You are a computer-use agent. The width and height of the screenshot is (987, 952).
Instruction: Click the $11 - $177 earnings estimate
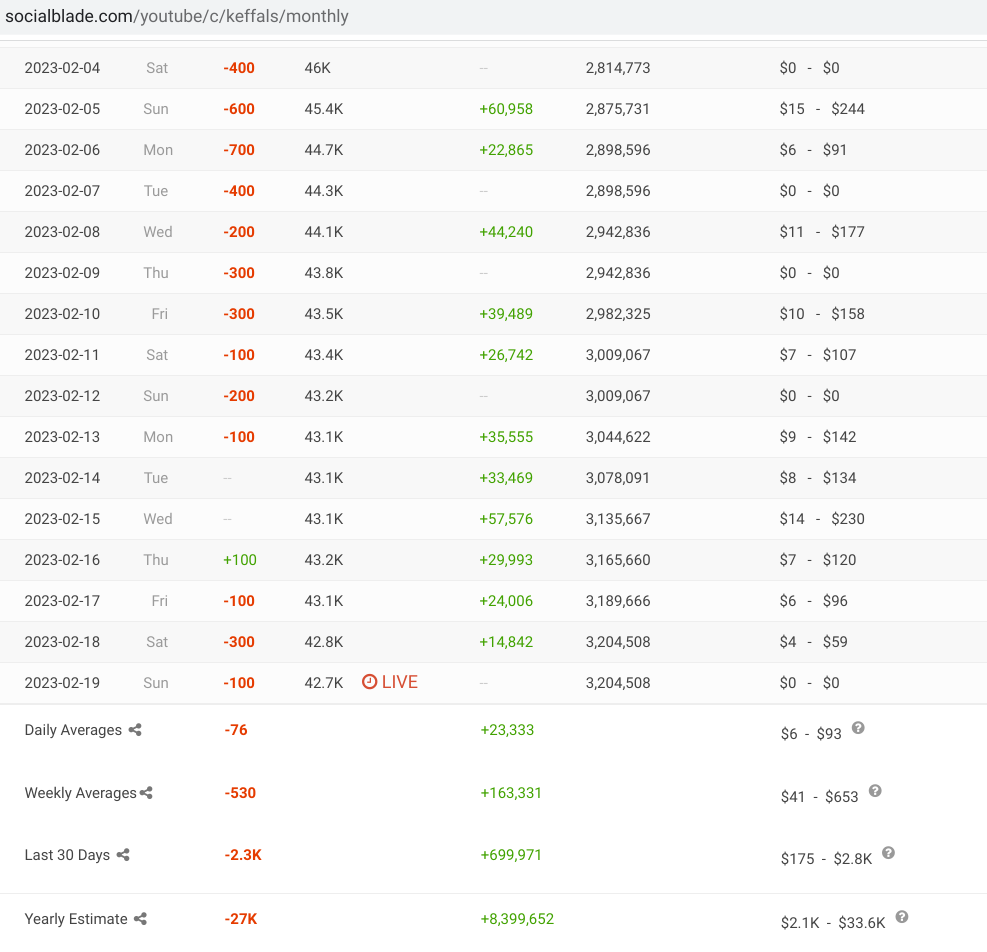(x=821, y=232)
